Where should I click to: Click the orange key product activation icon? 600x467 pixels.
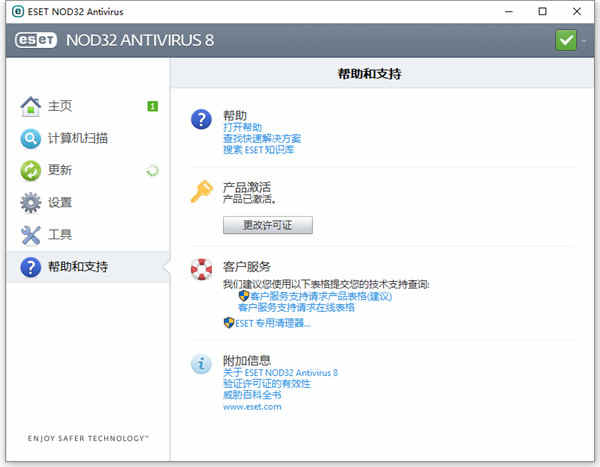coord(202,191)
